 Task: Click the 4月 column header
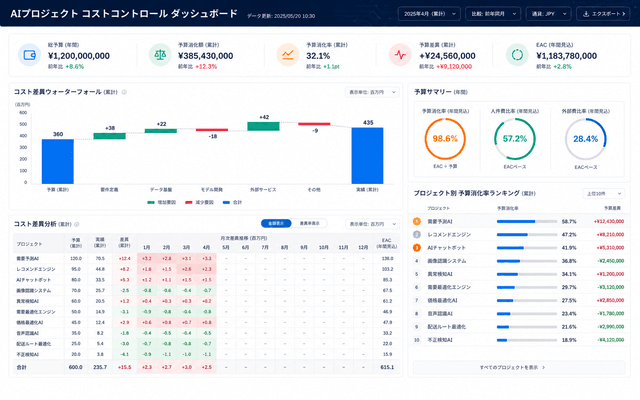[x=207, y=247]
